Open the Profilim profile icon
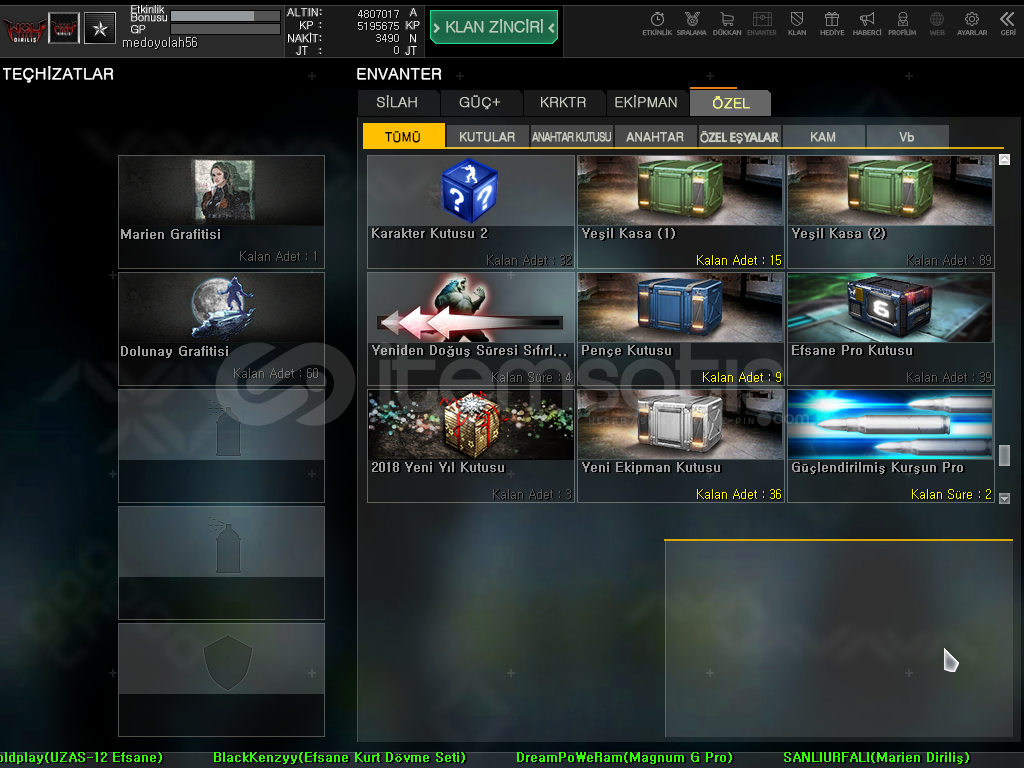 click(902, 24)
